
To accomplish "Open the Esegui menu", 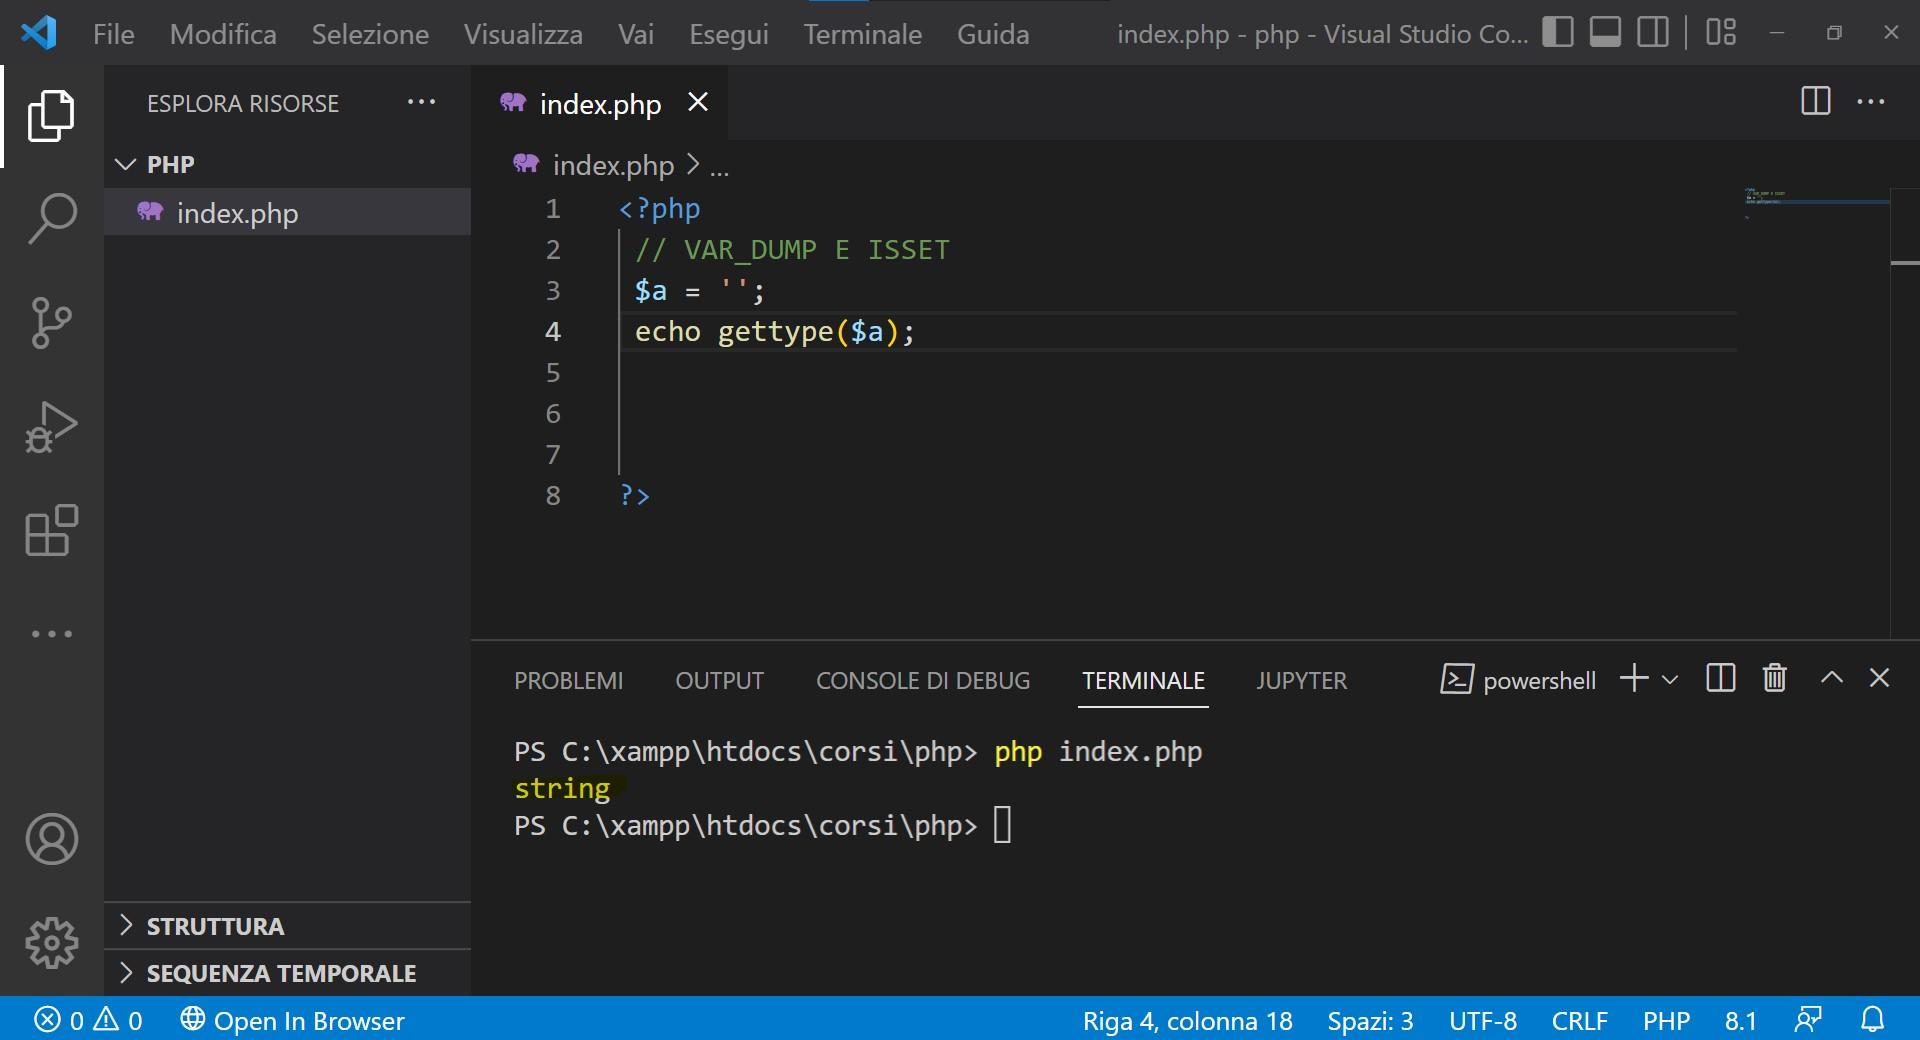I will pos(729,34).
